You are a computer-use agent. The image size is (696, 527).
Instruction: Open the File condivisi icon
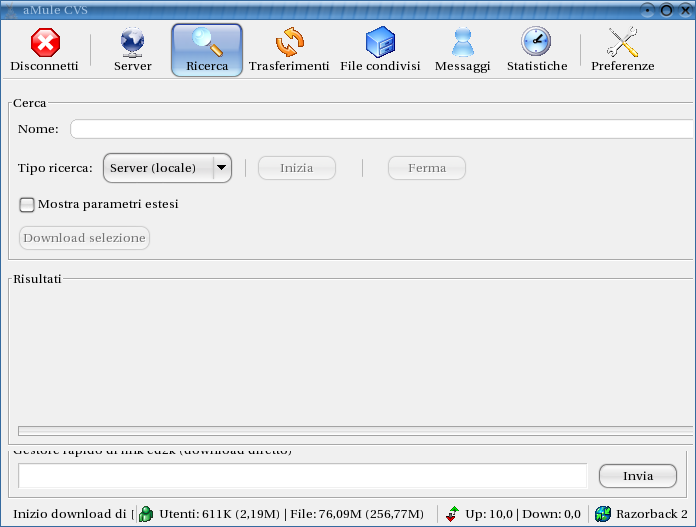(380, 43)
